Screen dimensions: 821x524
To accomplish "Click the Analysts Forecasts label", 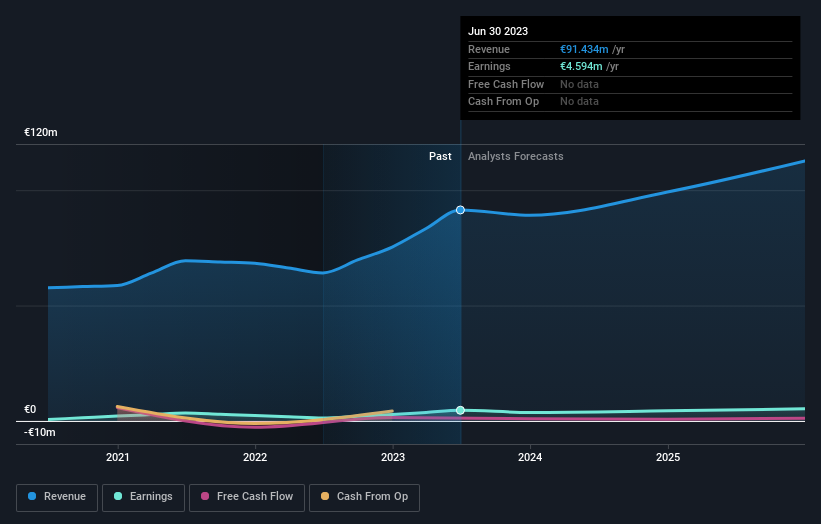I will [516, 157].
